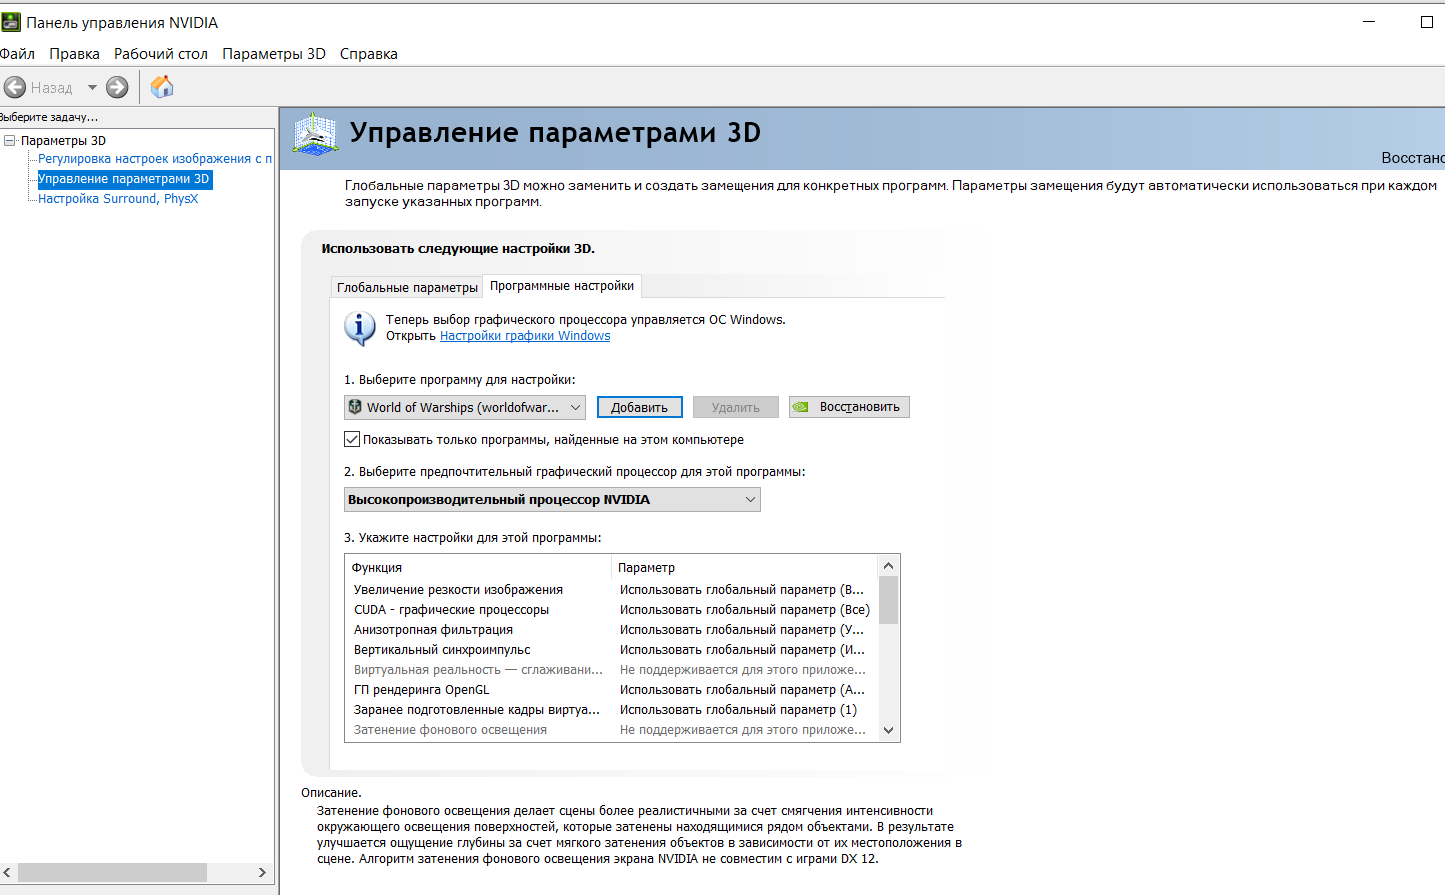Open the World of Warships program dropdown
Screen dimensions: 1445x895
(465, 407)
